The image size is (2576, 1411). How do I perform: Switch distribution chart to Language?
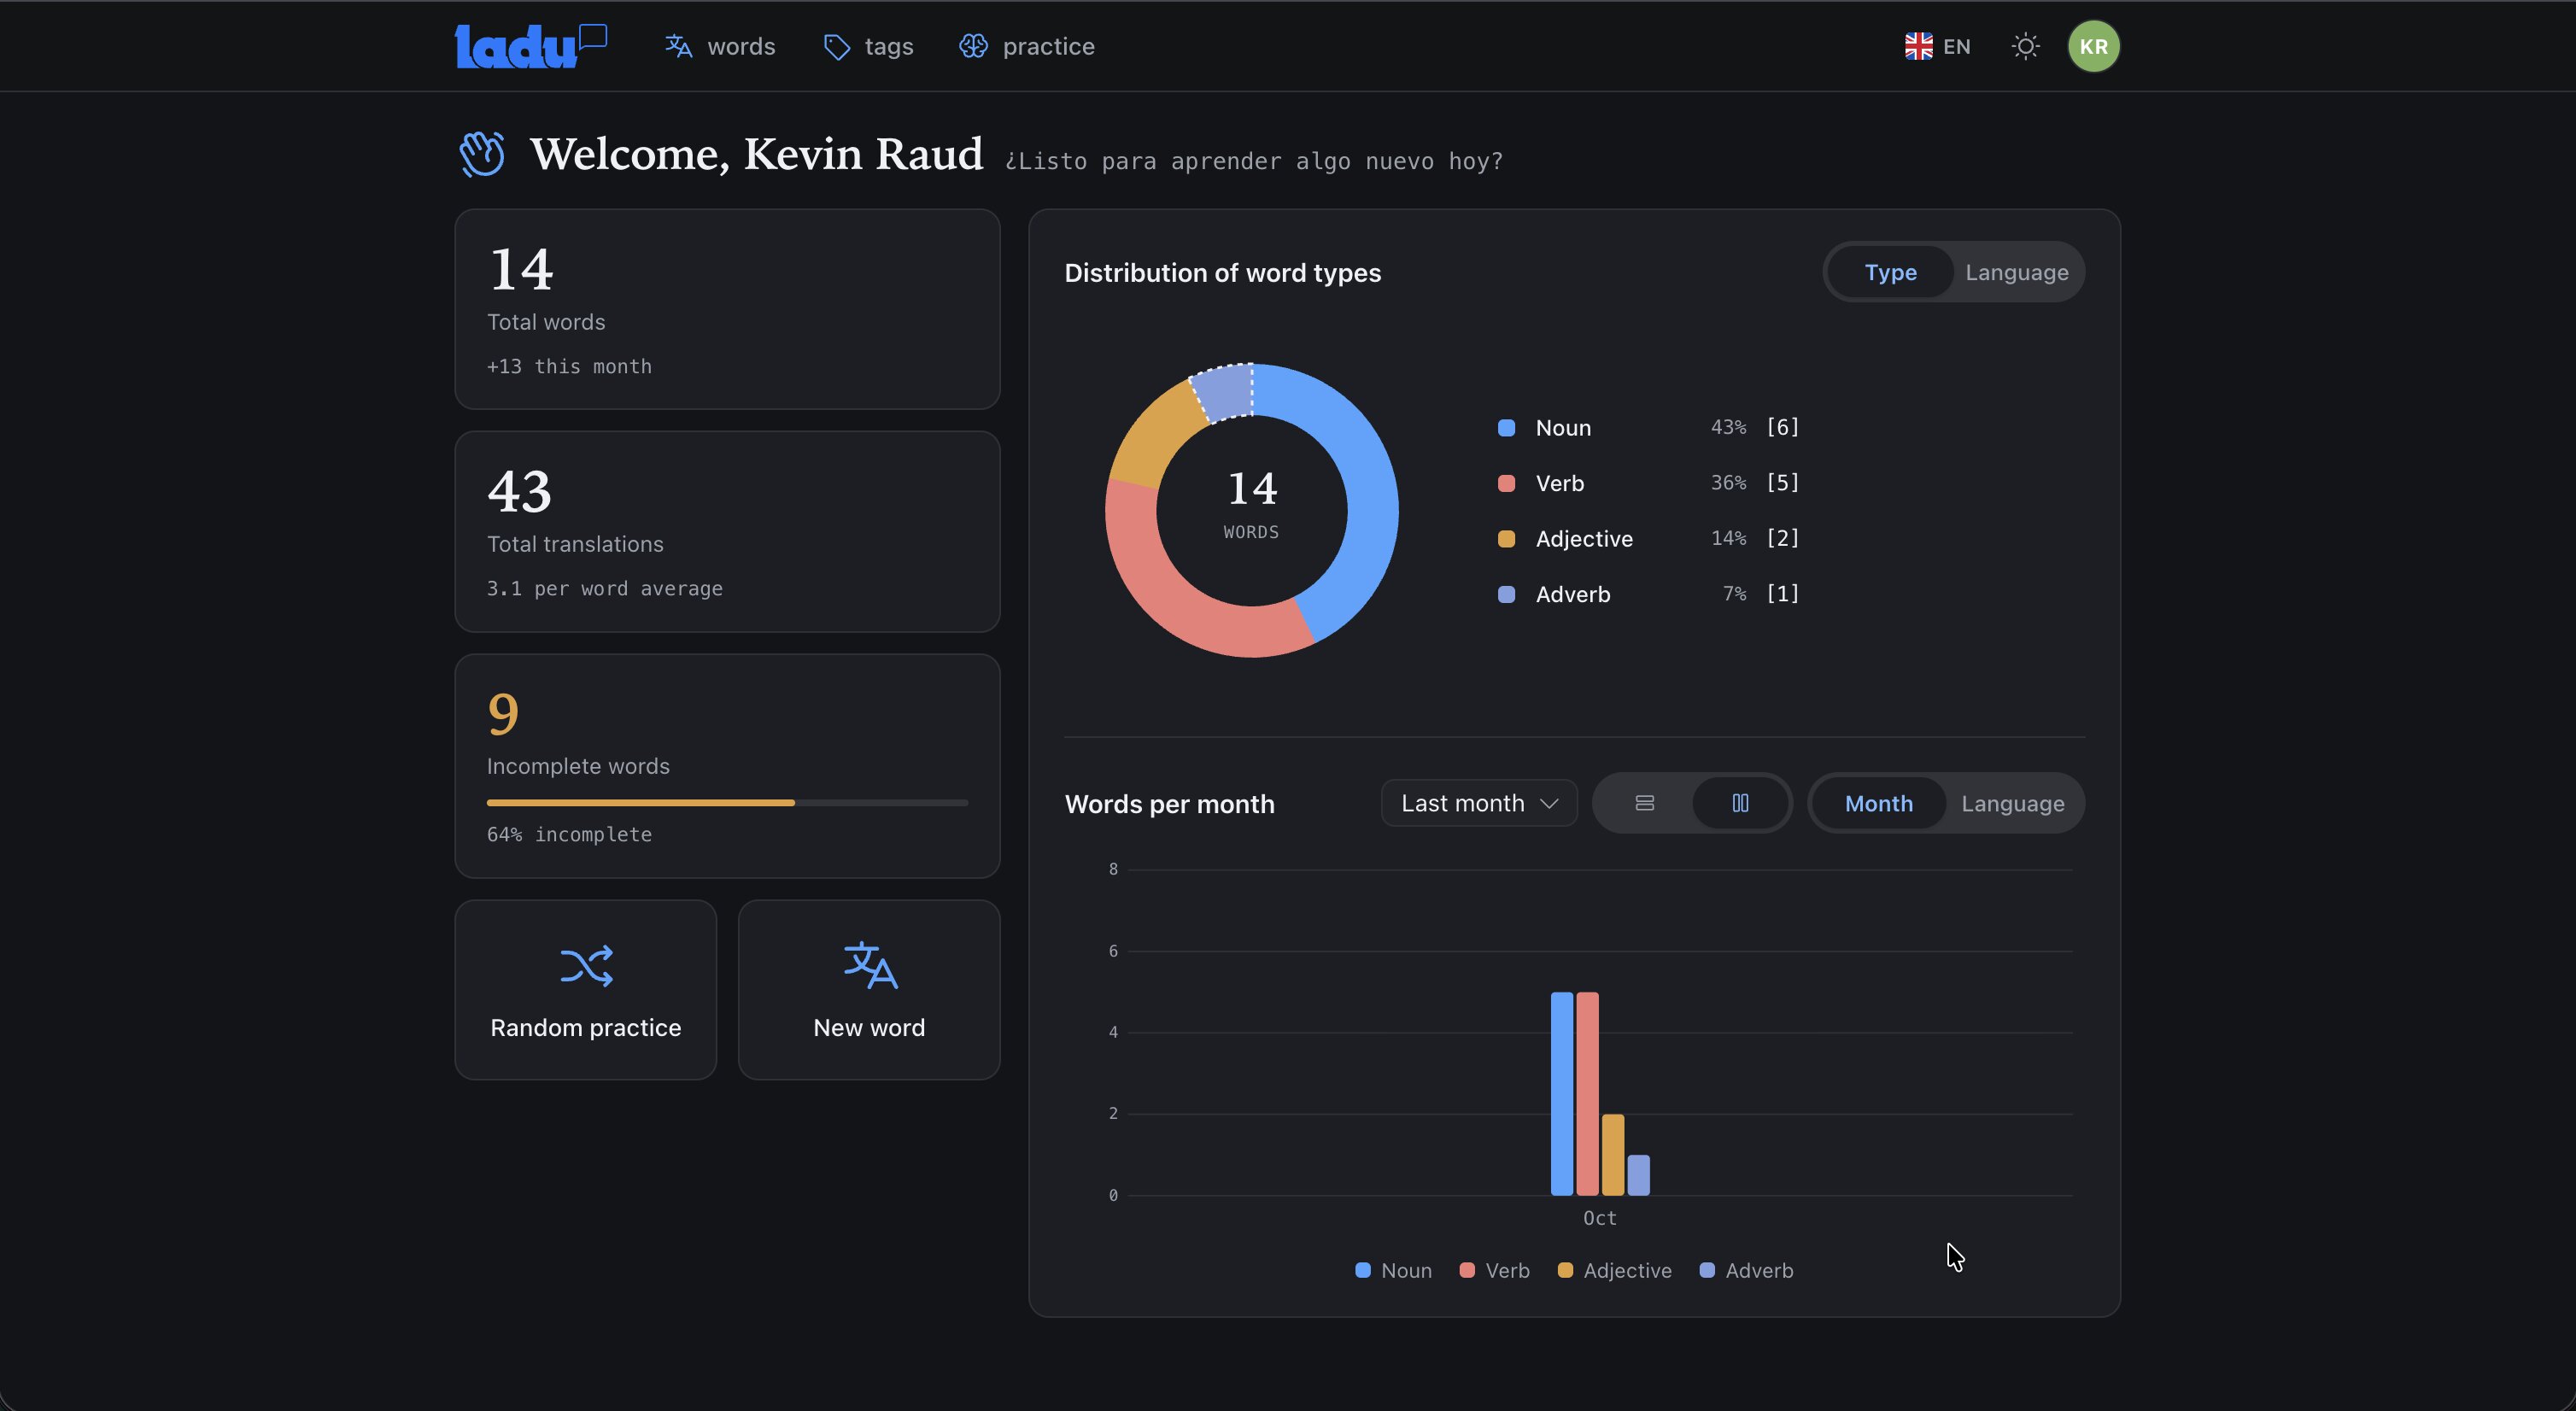(2016, 272)
